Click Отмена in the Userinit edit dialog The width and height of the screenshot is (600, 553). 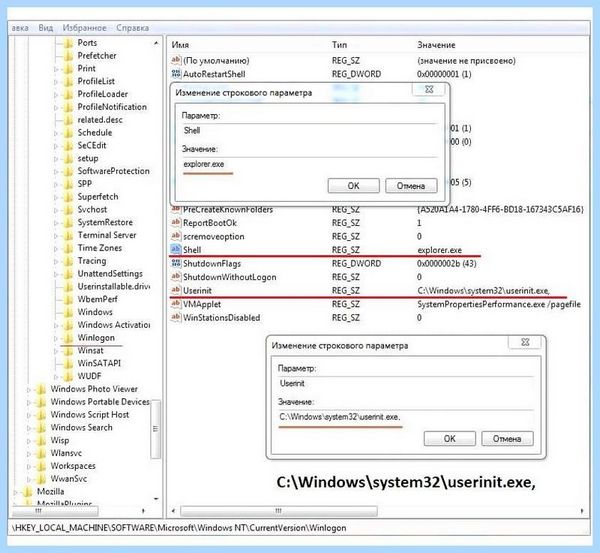pyautogui.click(x=507, y=439)
